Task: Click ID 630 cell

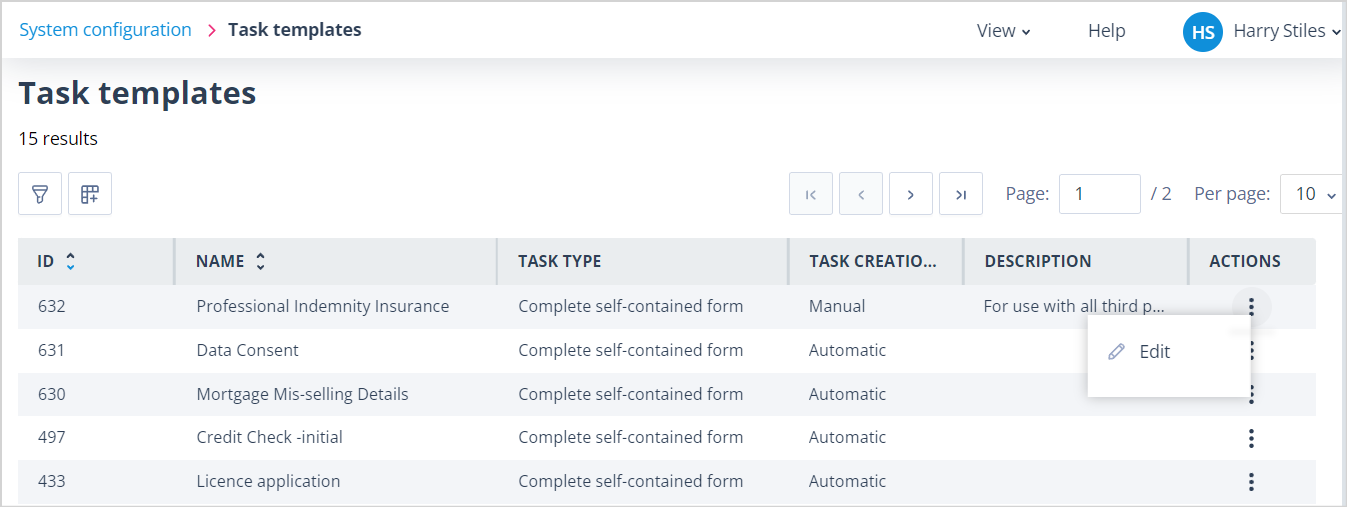Action: pyautogui.click(x=51, y=394)
